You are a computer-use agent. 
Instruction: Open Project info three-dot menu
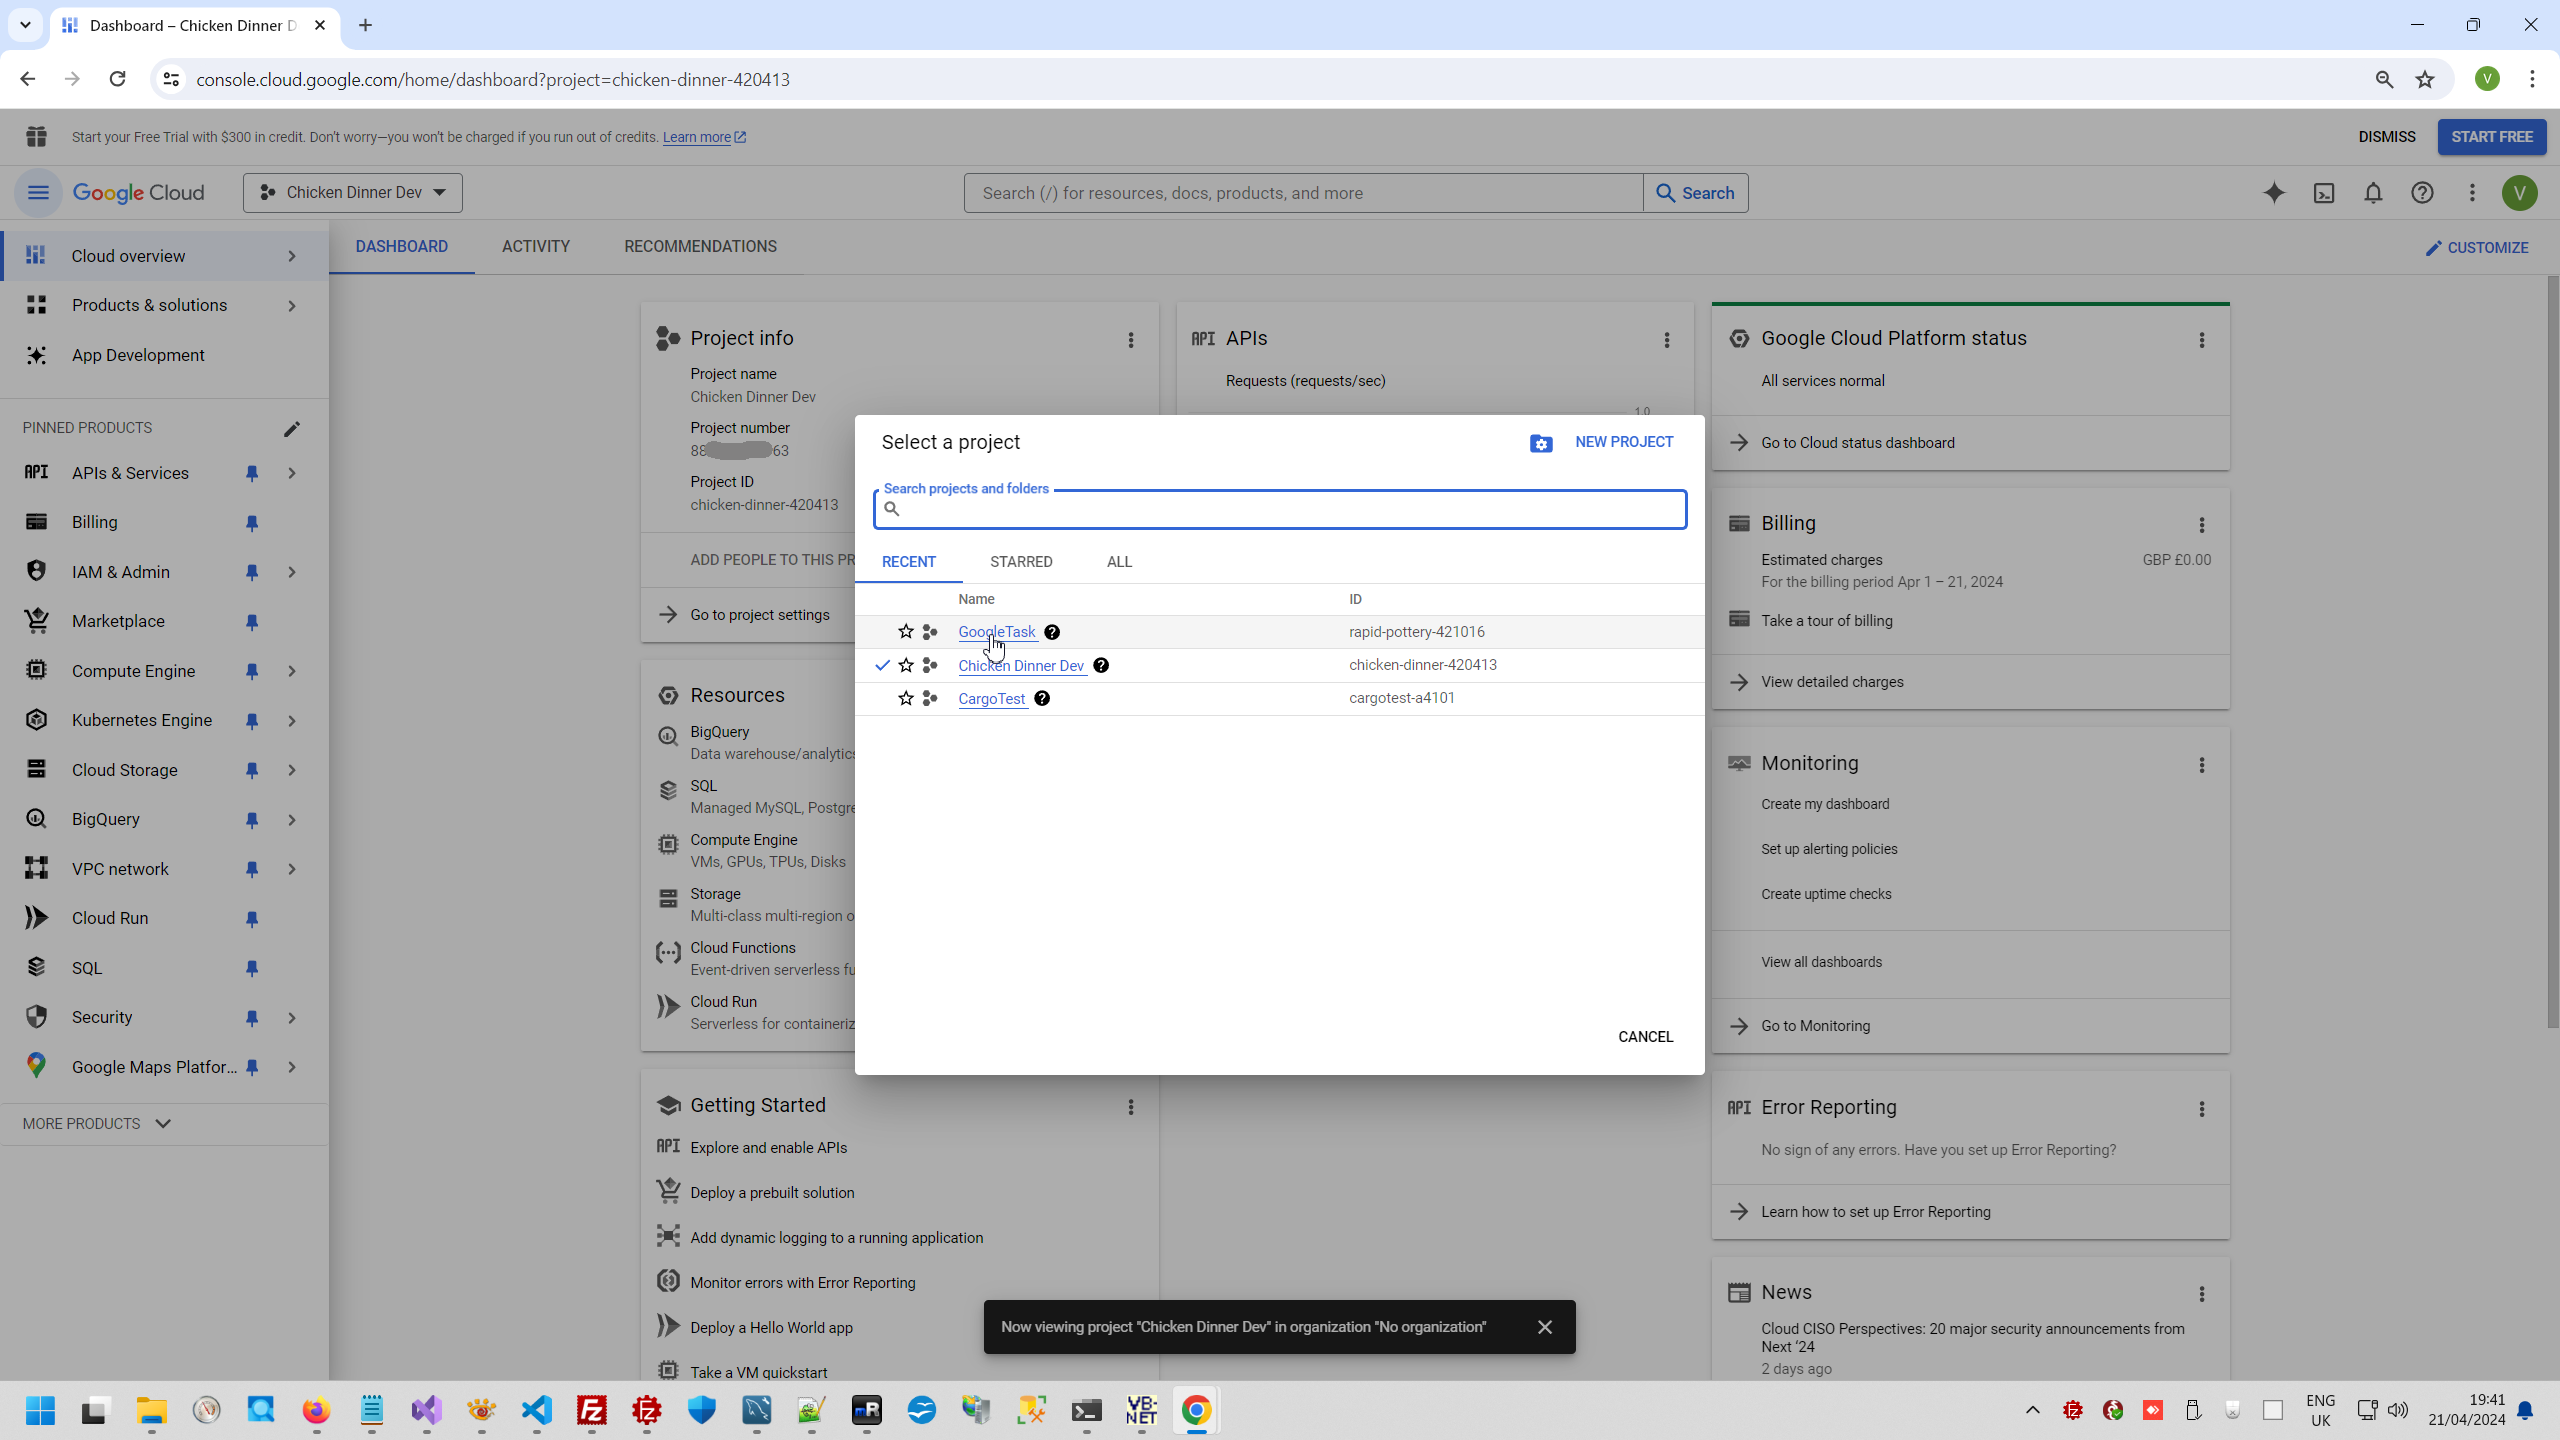[x=1131, y=340]
